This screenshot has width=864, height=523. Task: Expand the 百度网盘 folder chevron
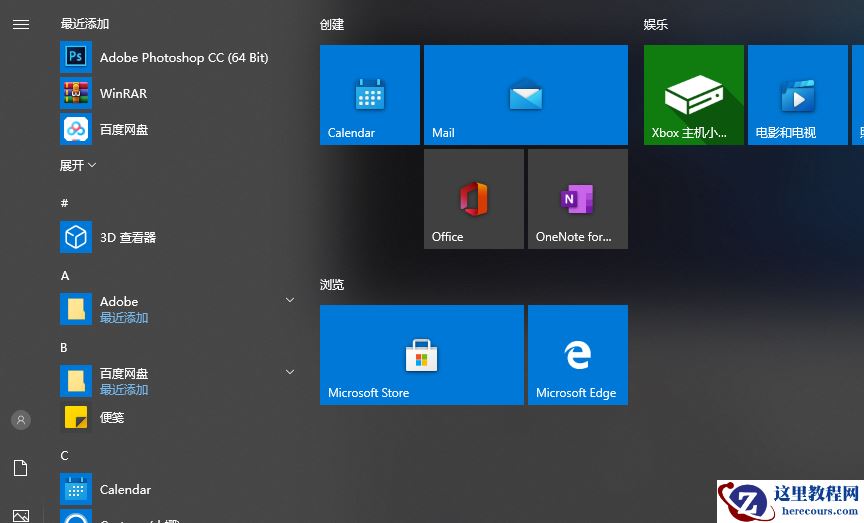[x=290, y=372]
